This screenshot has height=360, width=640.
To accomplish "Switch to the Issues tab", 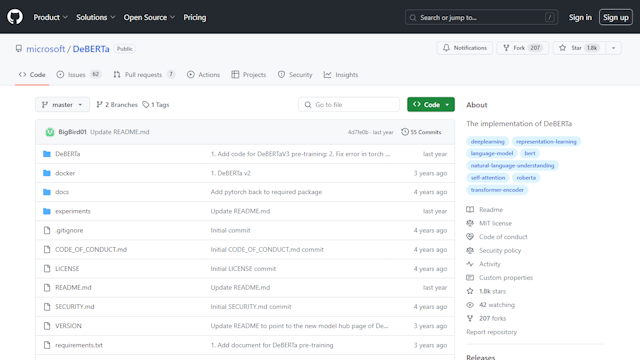I will tap(79, 75).
